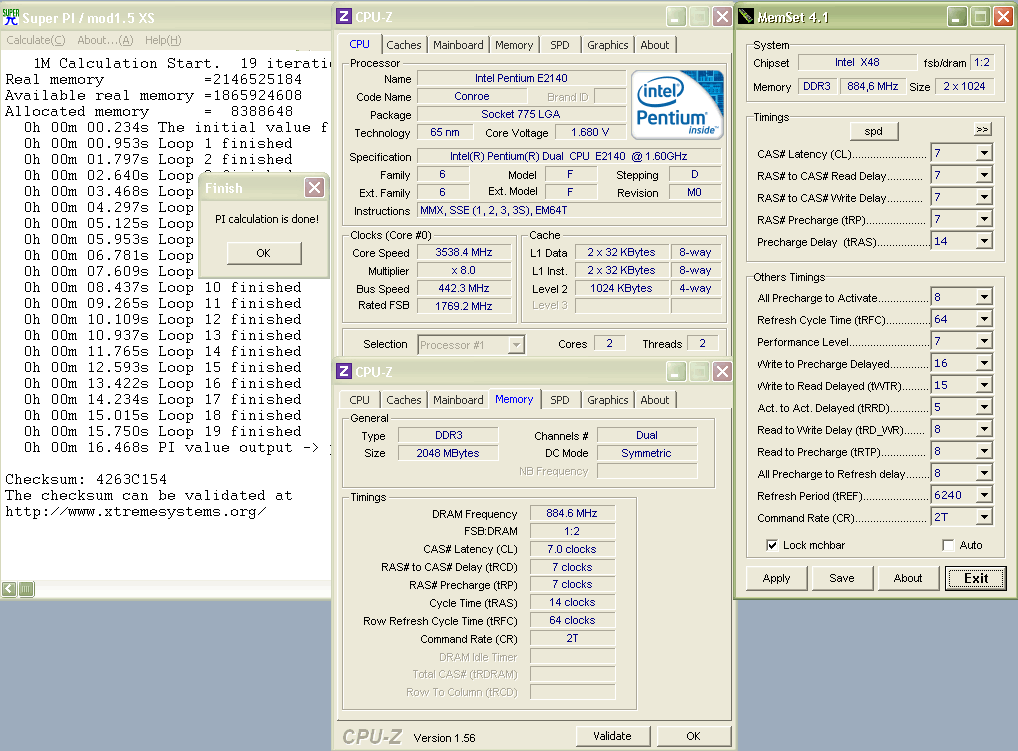Screen dimensions: 1018x751
Task: Open the Command Rate (CR) dropdown
Action: 984,517
